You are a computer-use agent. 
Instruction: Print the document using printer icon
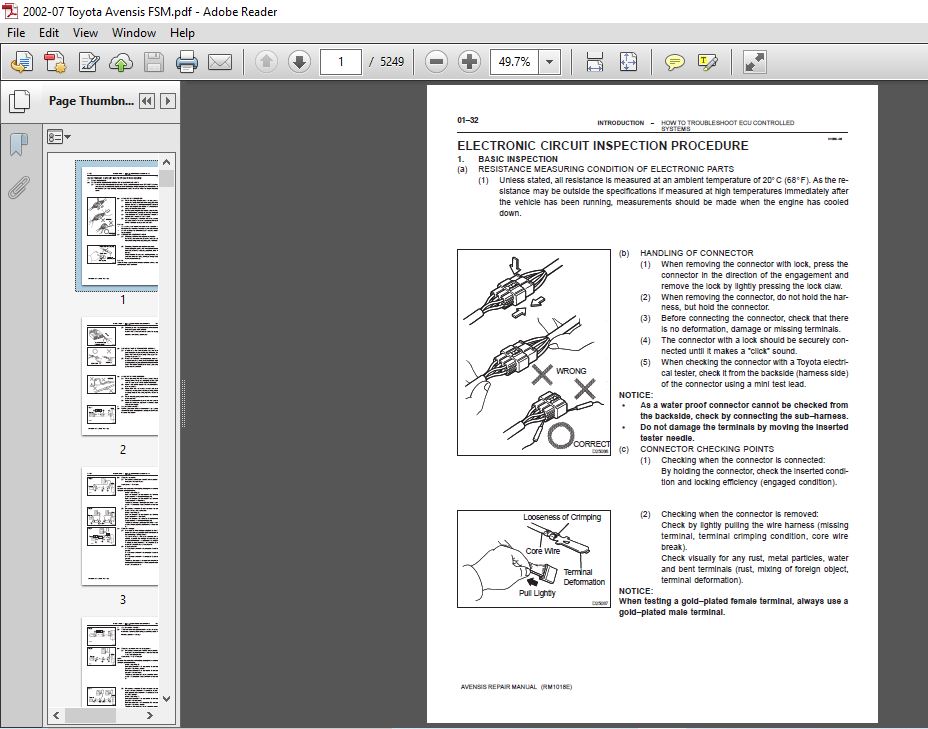(186, 62)
